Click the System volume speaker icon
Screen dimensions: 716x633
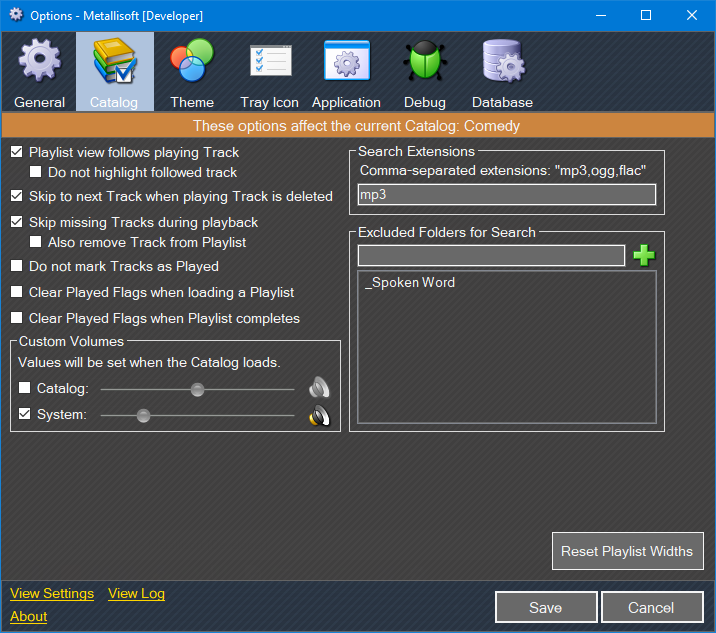click(x=319, y=416)
